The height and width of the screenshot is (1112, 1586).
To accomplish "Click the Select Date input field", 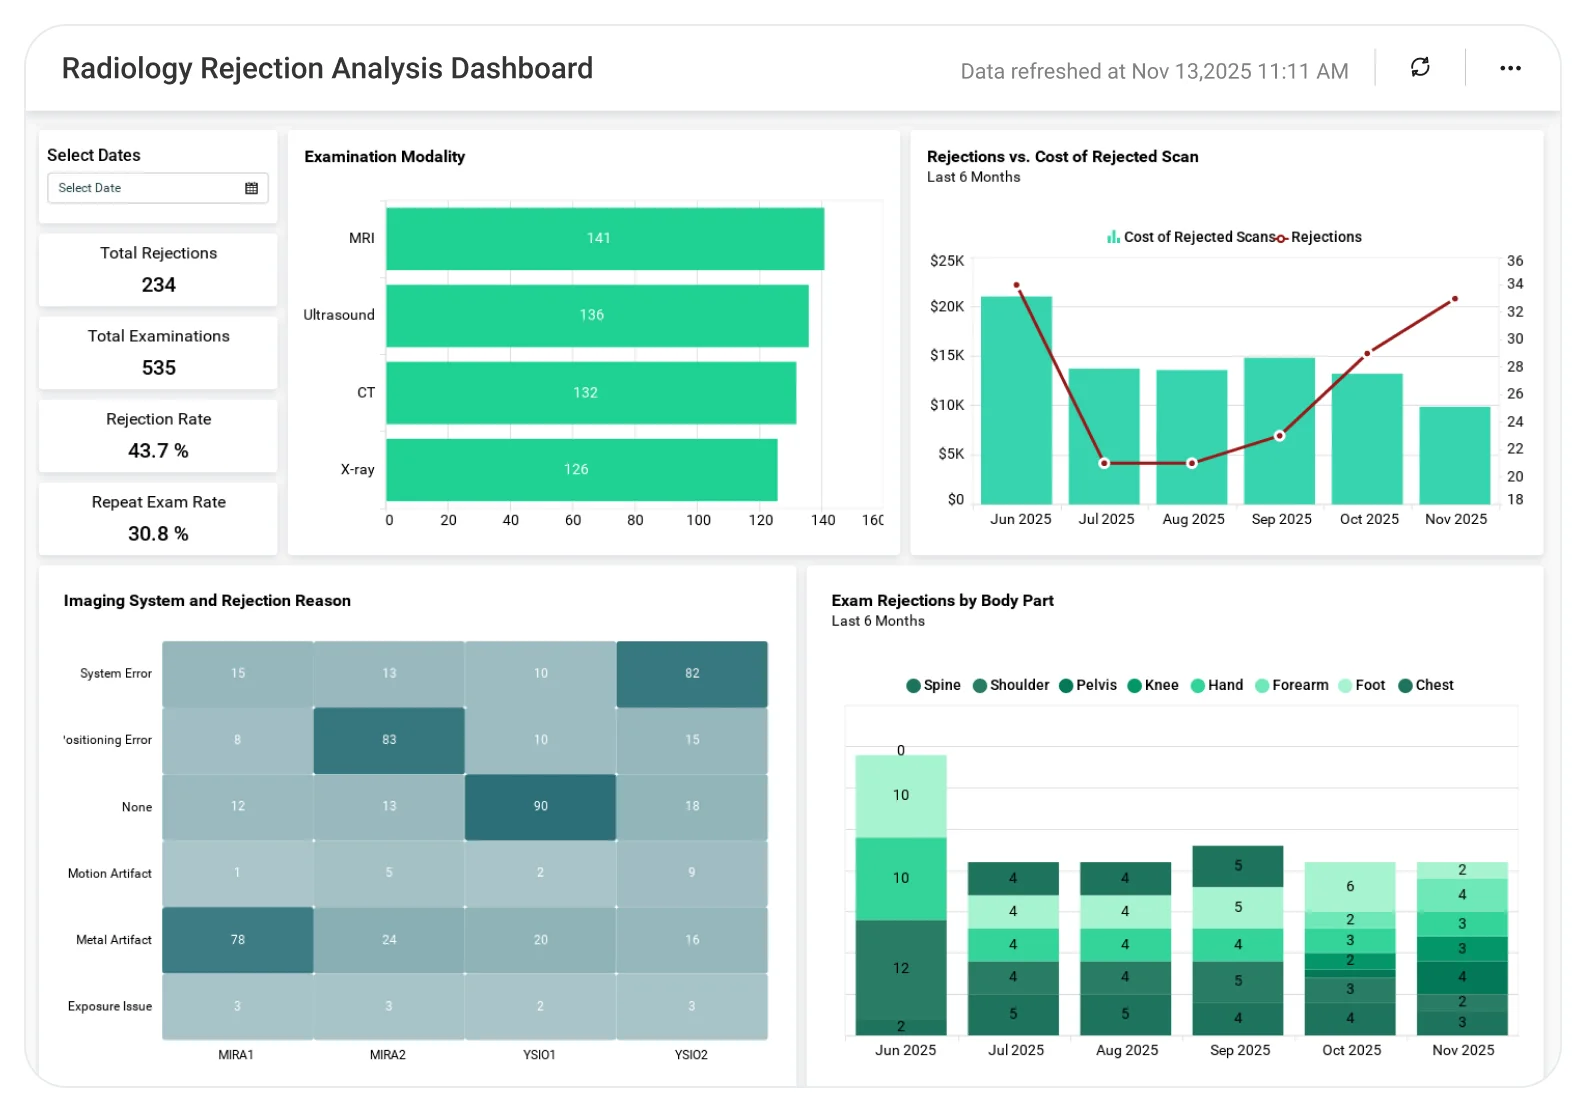I will pos(158,188).
